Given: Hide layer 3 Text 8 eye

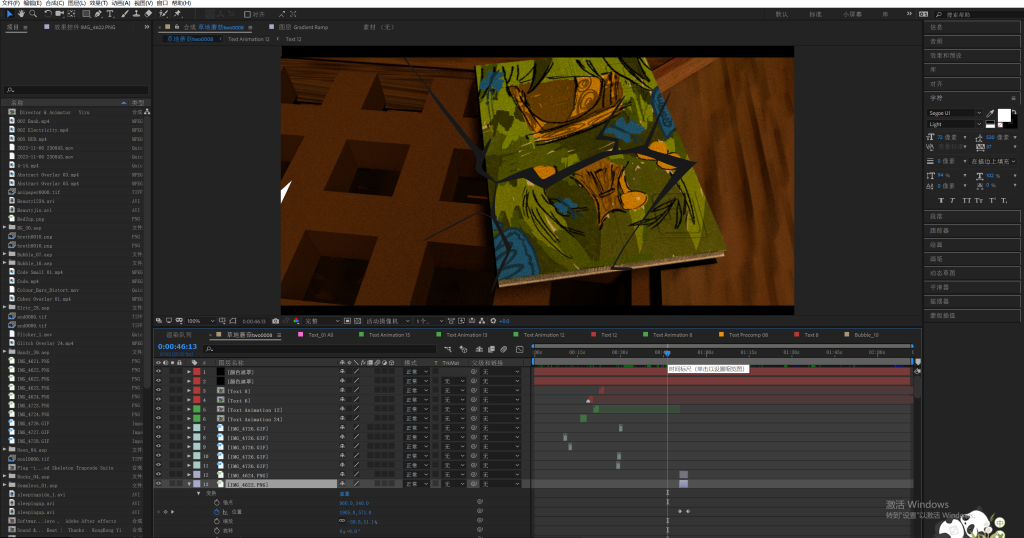Looking at the screenshot, I should click(x=158, y=390).
